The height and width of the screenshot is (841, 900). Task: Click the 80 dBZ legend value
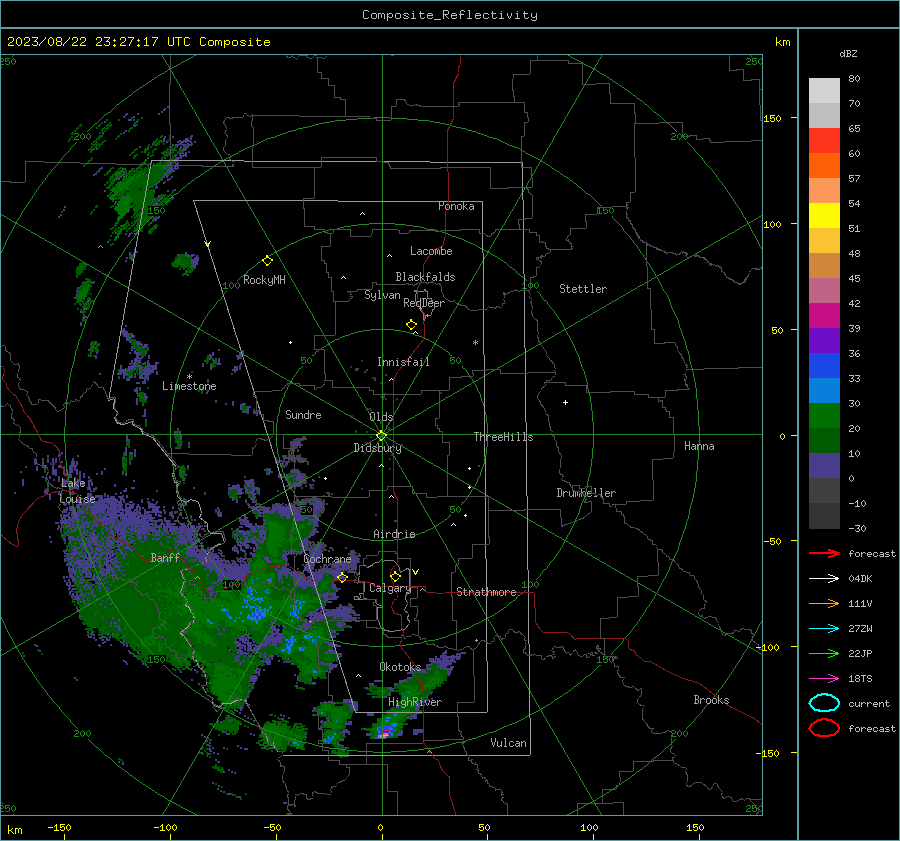pyautogui.click(x=854, y=78)
